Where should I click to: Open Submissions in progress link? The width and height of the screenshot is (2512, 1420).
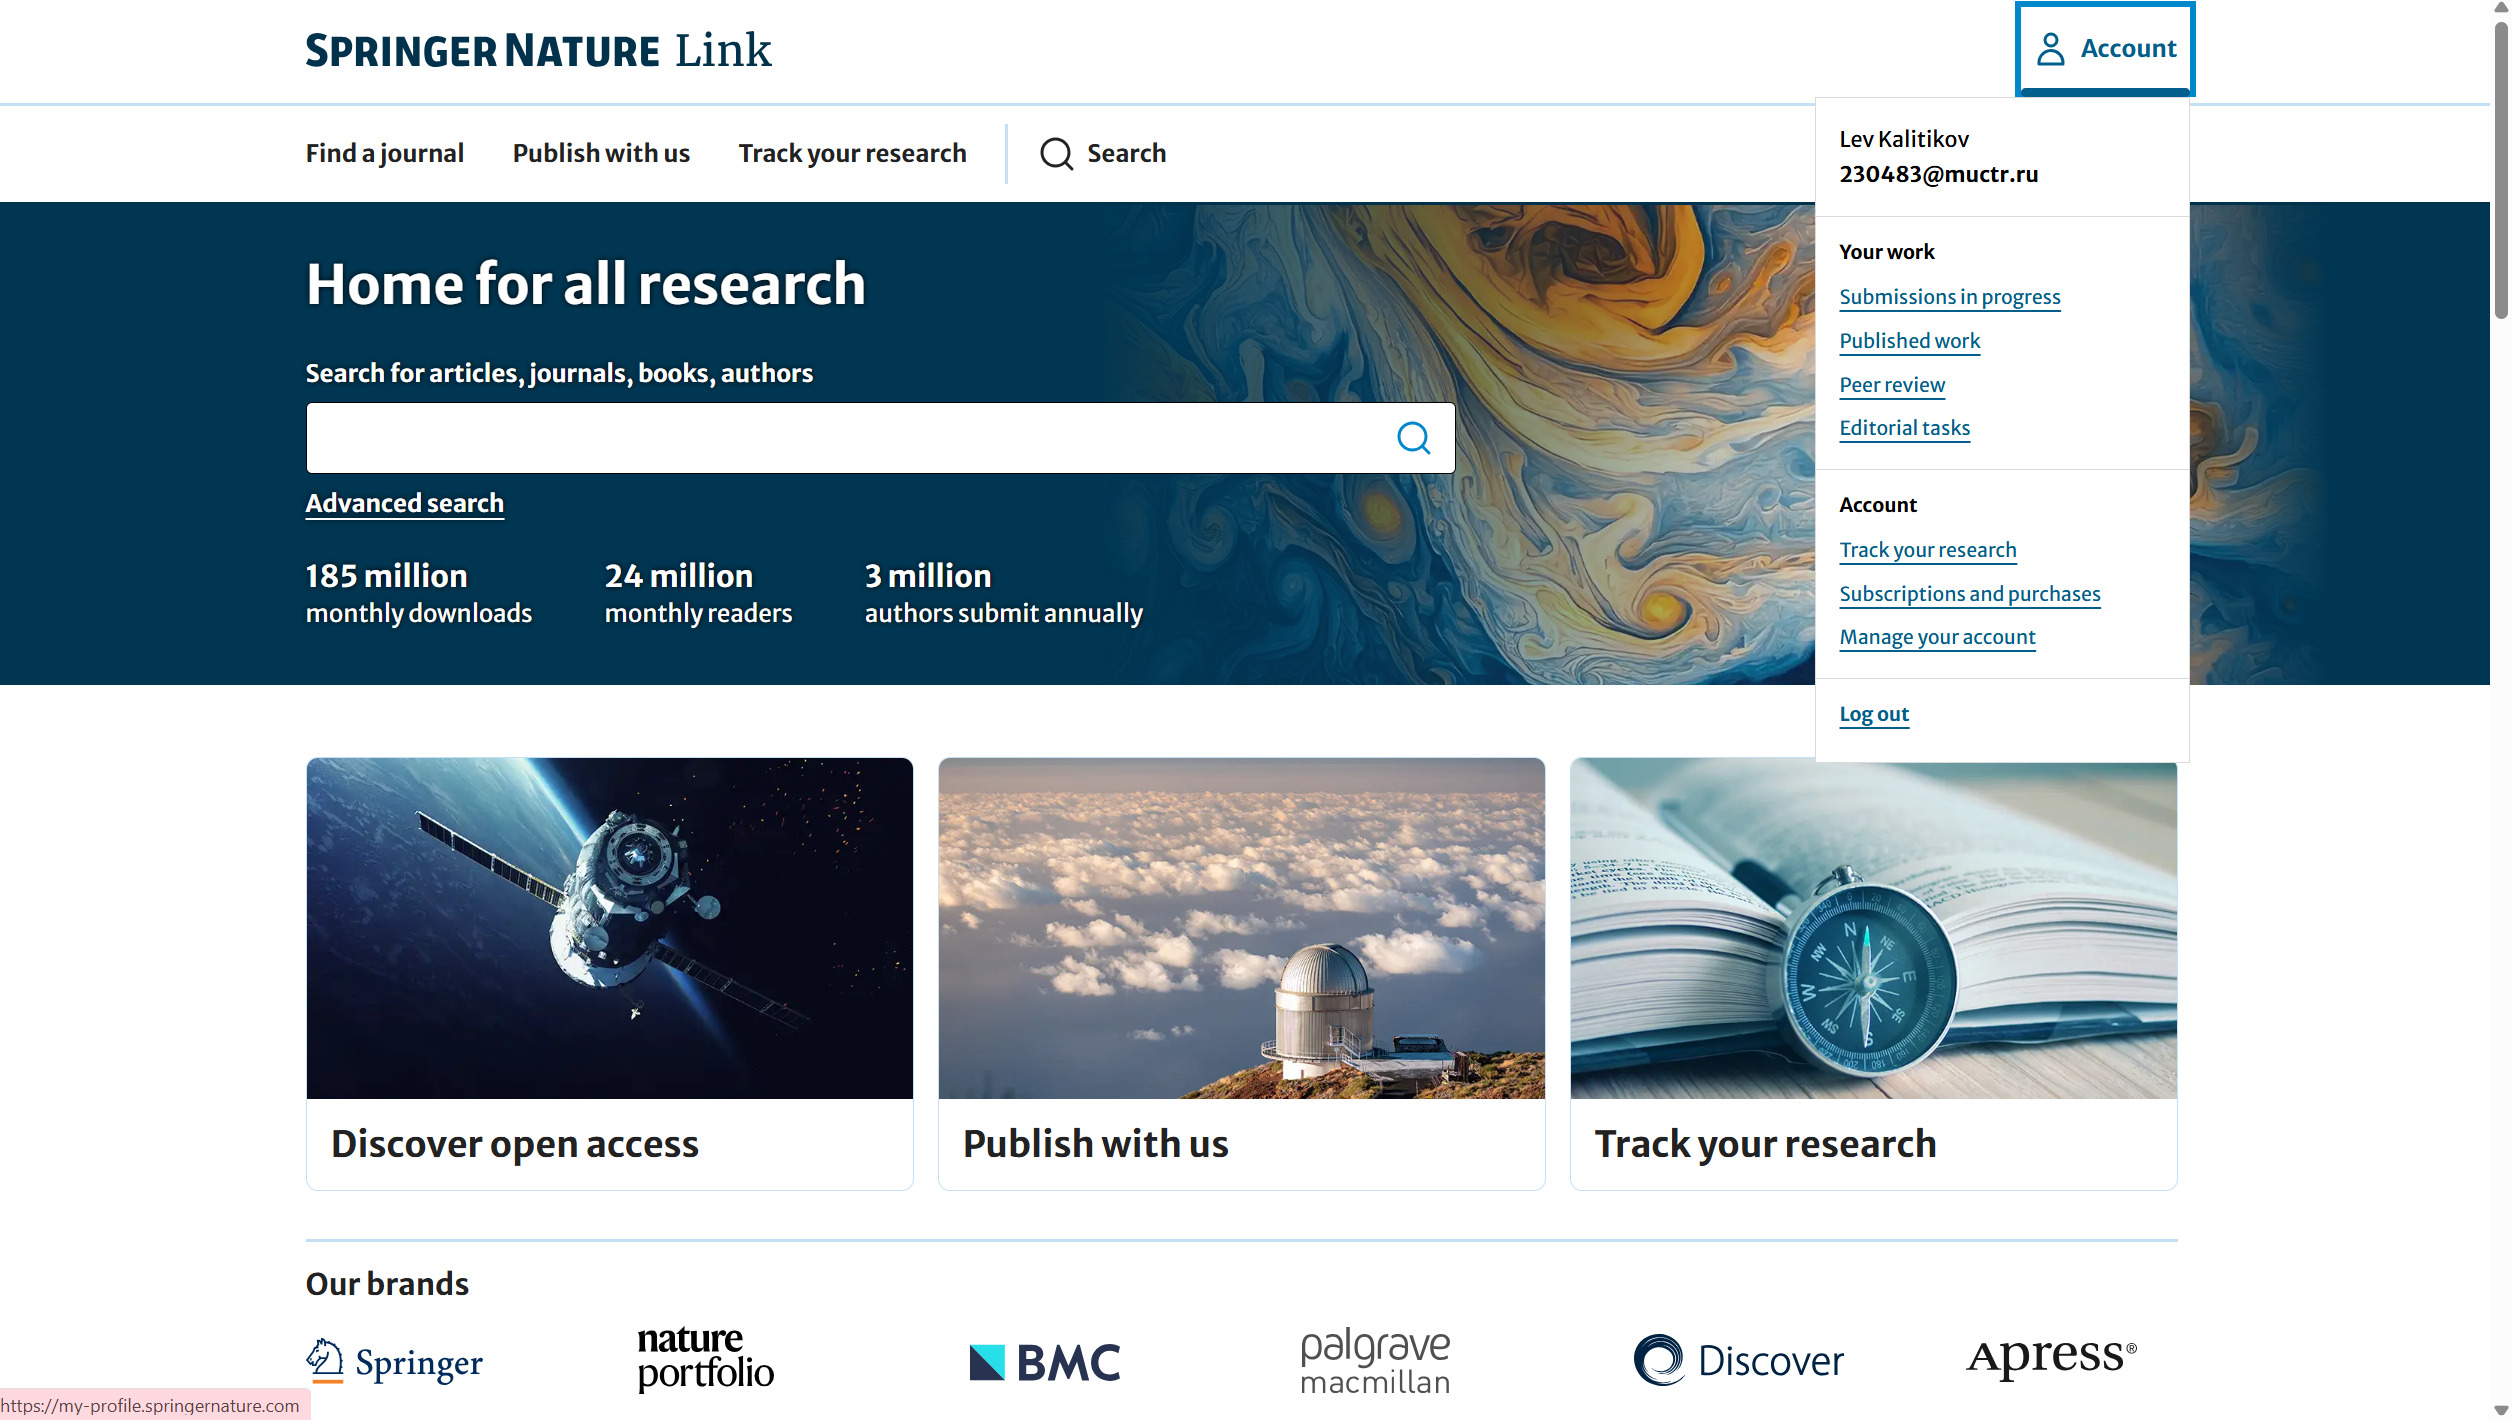(1949, 297)
